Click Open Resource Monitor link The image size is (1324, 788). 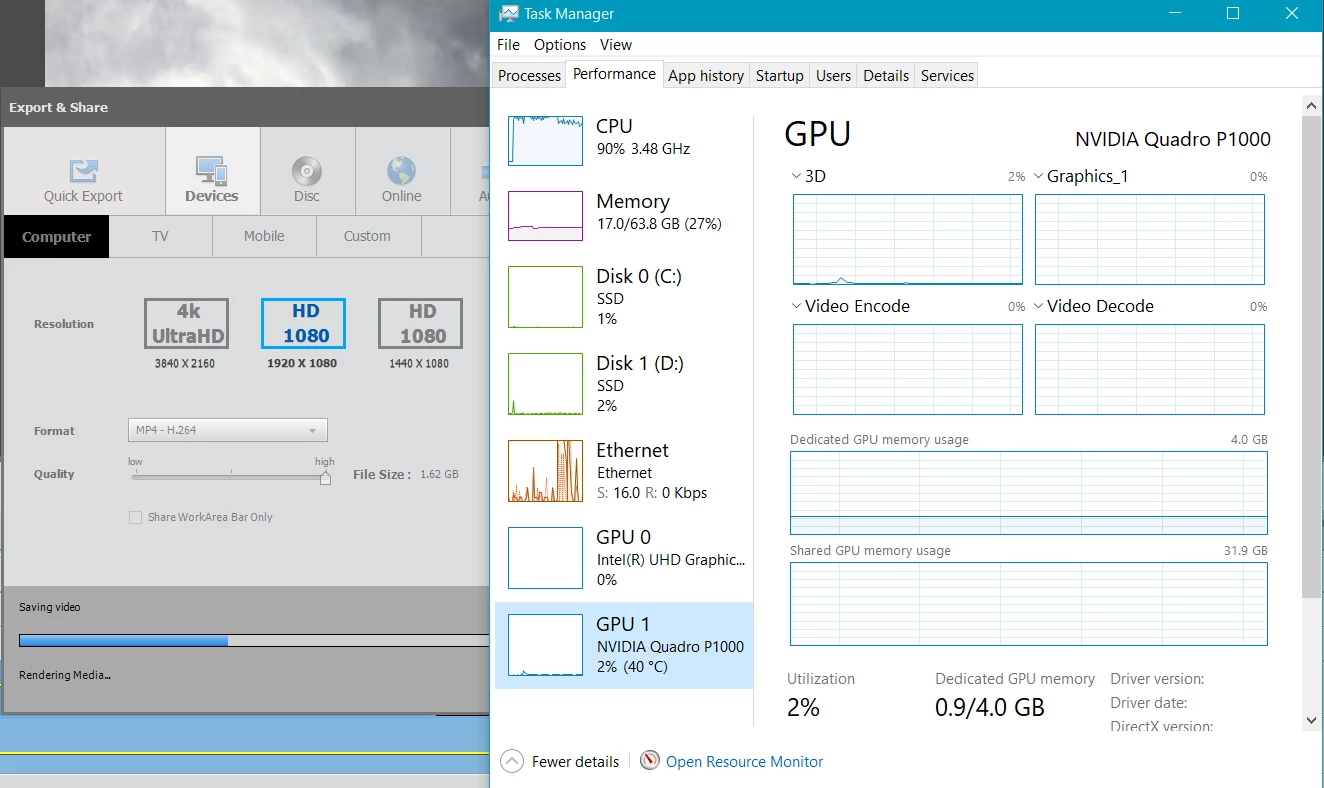pyautogui.click(x=744, y=761)
